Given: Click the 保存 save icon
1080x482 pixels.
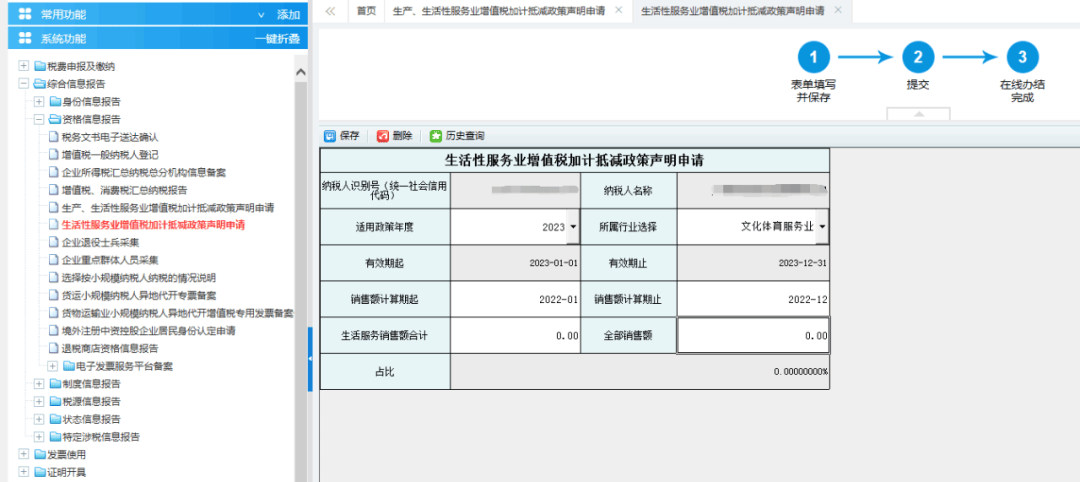Looking at the screenshot, I should (330, 136).
